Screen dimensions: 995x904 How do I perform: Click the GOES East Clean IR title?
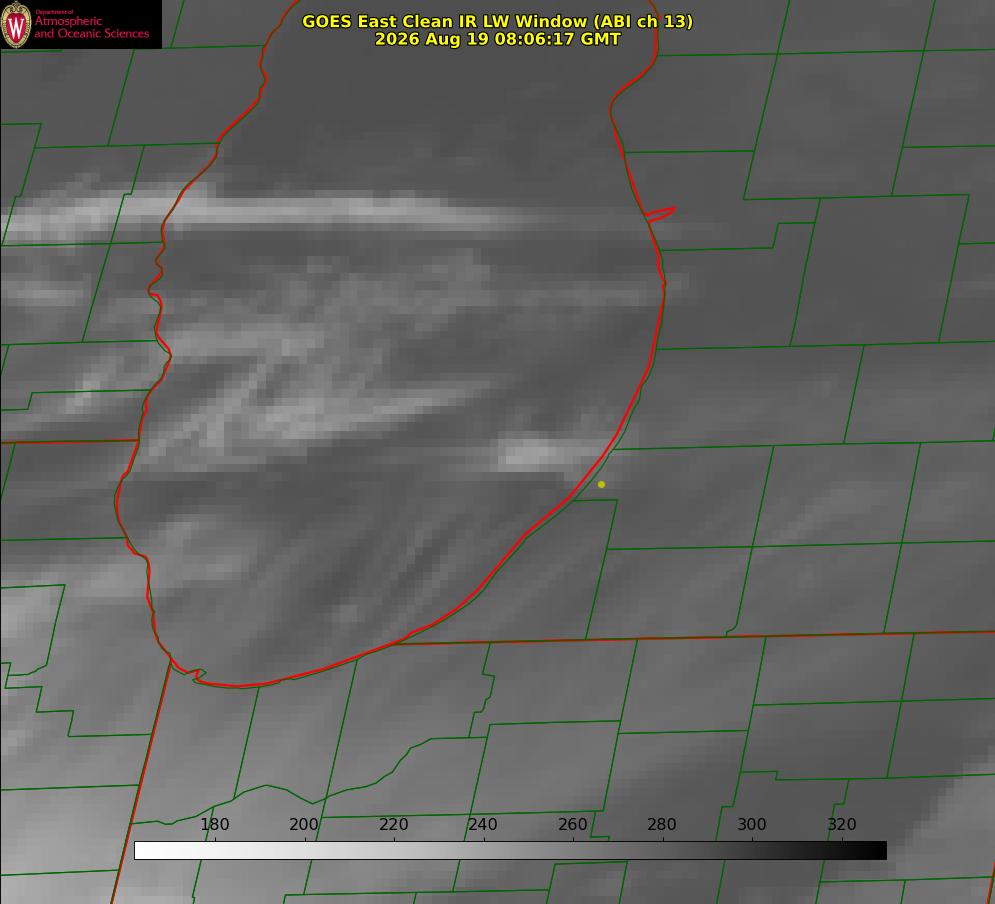click(x=498, y=21)
